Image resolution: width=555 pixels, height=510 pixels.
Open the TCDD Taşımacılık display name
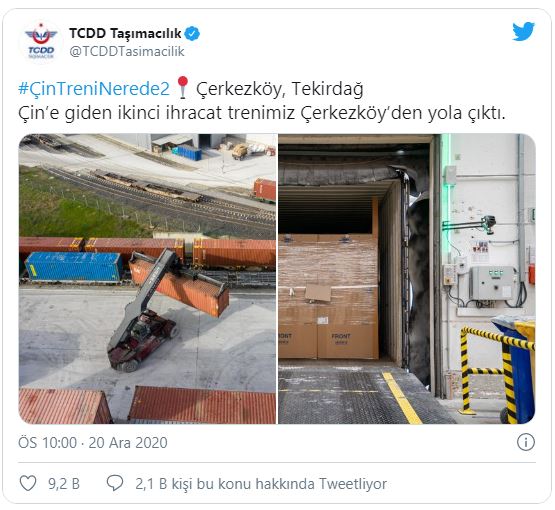click(x=125, y=33)
